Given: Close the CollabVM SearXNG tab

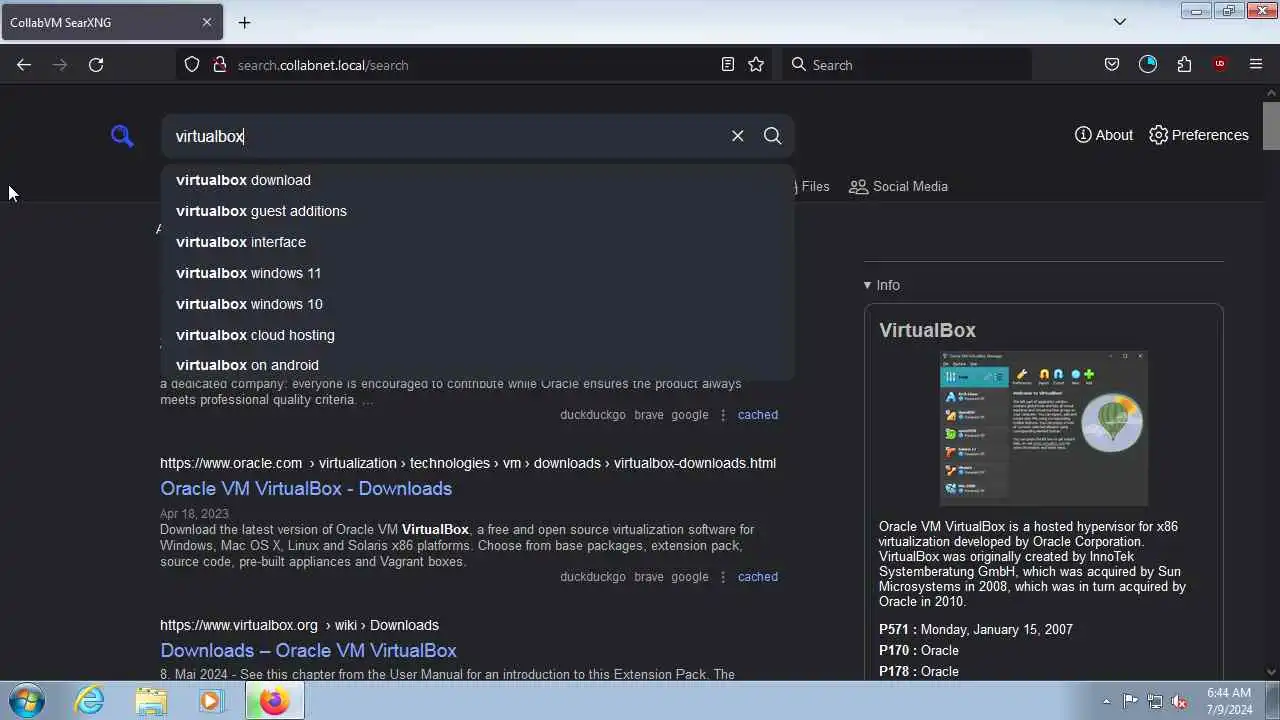Looking at the screenshot, I should 207,22.
